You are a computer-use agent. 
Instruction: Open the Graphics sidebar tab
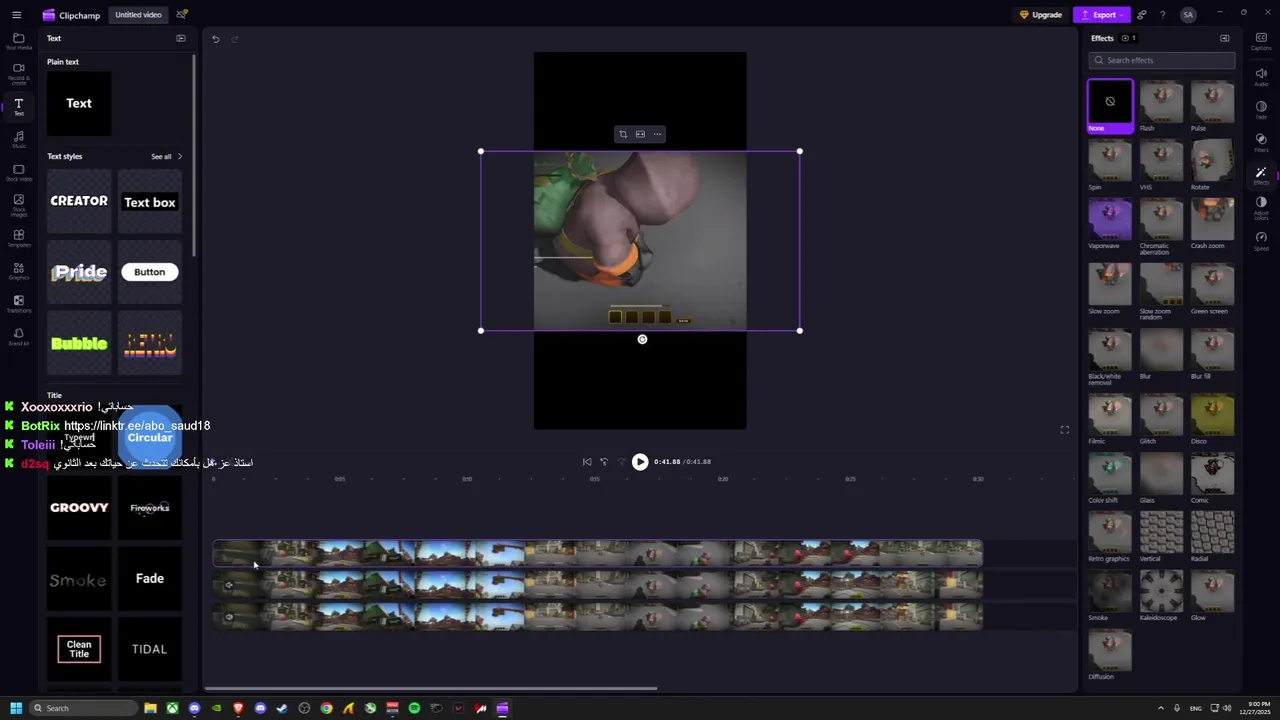[x=18, y=271]
